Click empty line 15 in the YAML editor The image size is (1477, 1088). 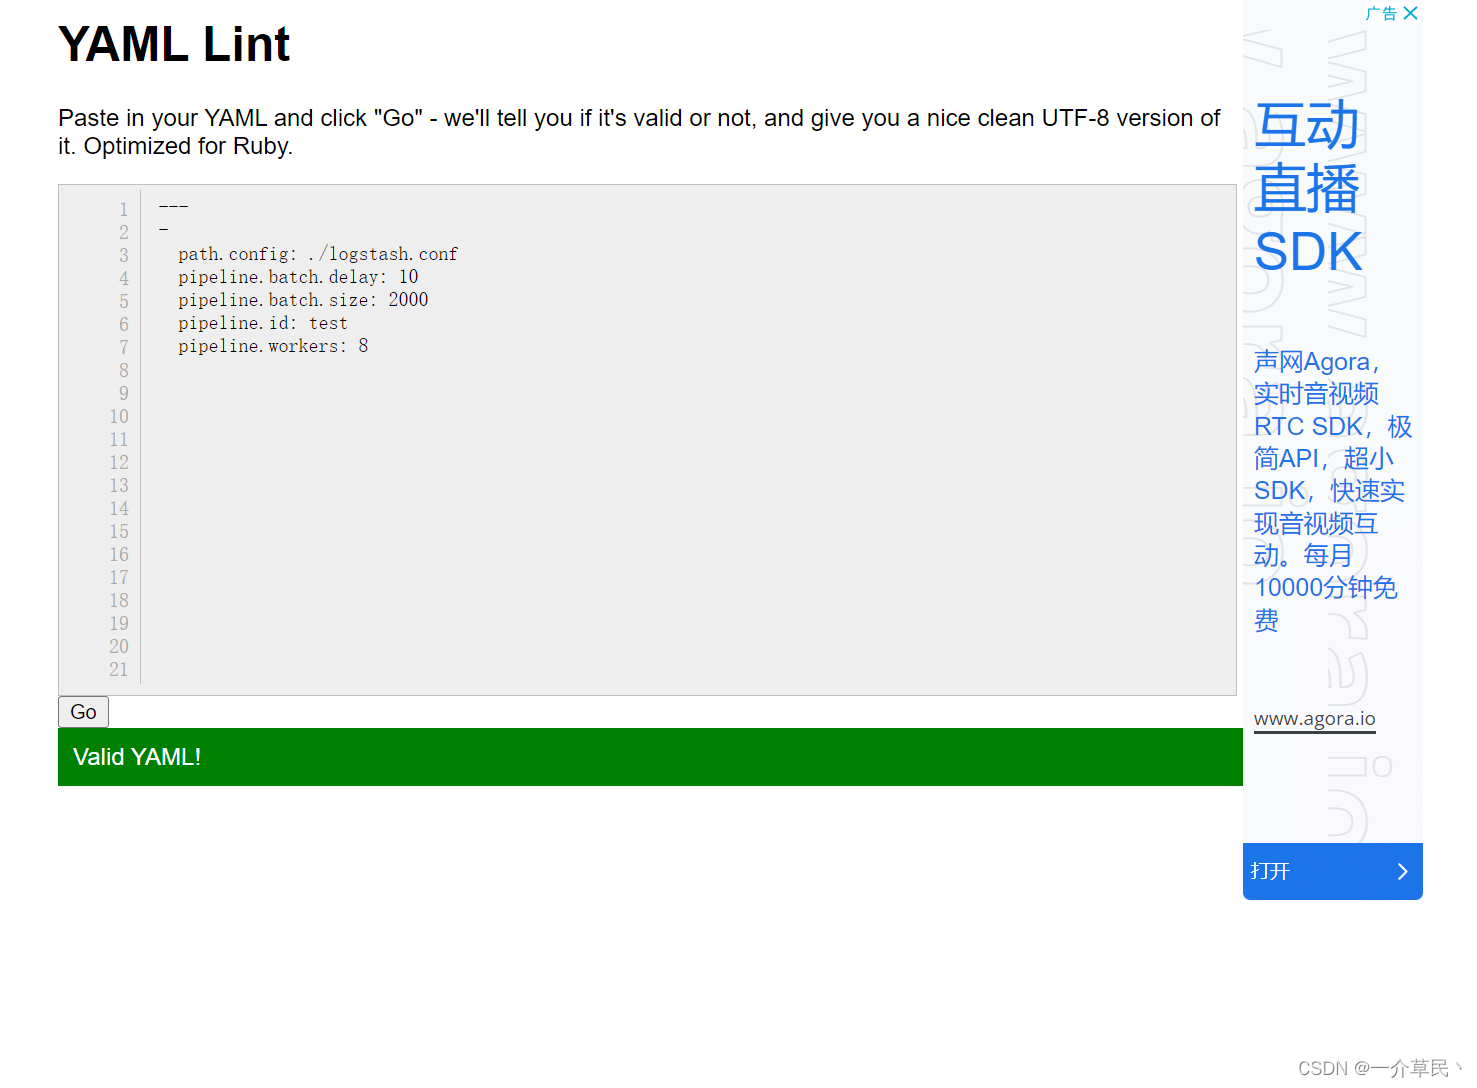click(690, 531)
